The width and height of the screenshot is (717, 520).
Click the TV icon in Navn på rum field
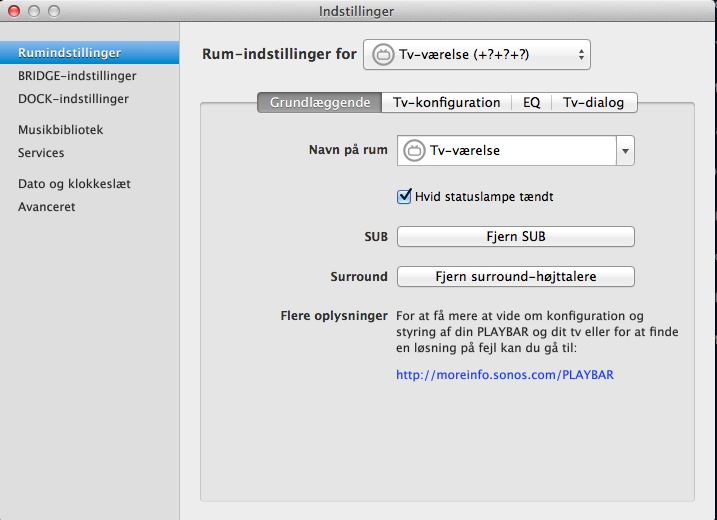(x=414, y=151)
